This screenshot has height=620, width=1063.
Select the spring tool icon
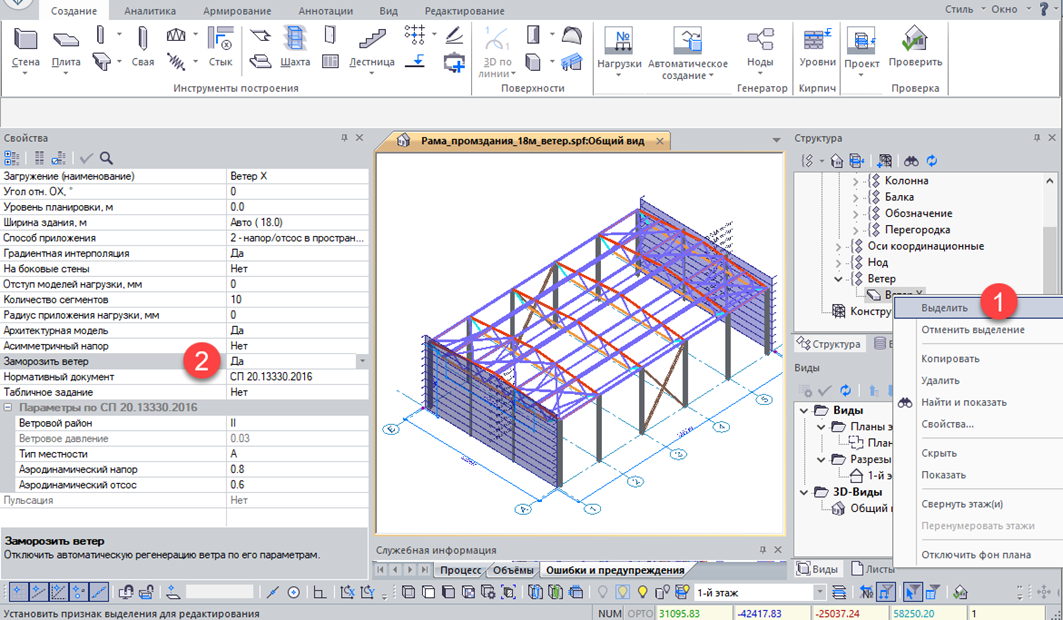click(x=176, y=62)
